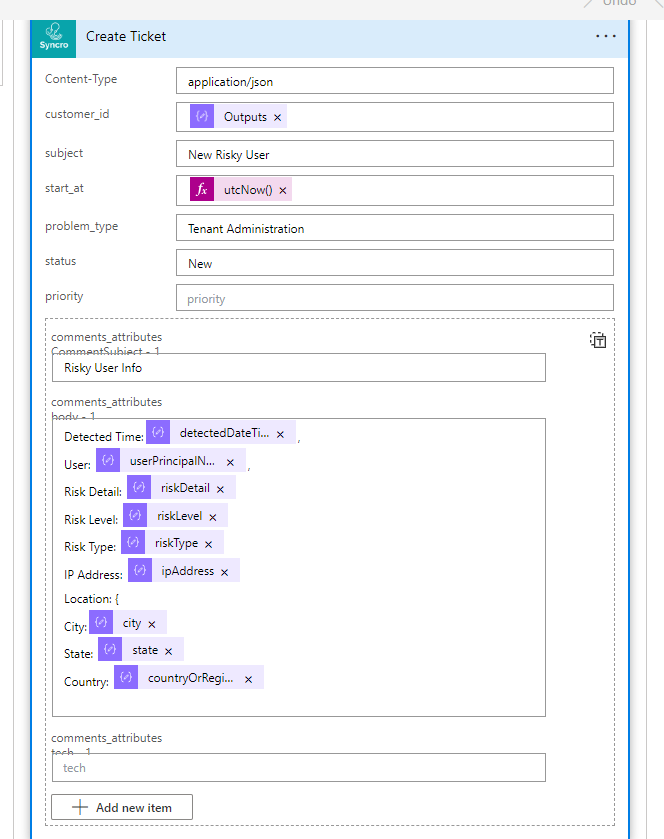This screenshot has width=664, height=839.
Task: Remove the userPrincipalName token
Action: point(230,462)
